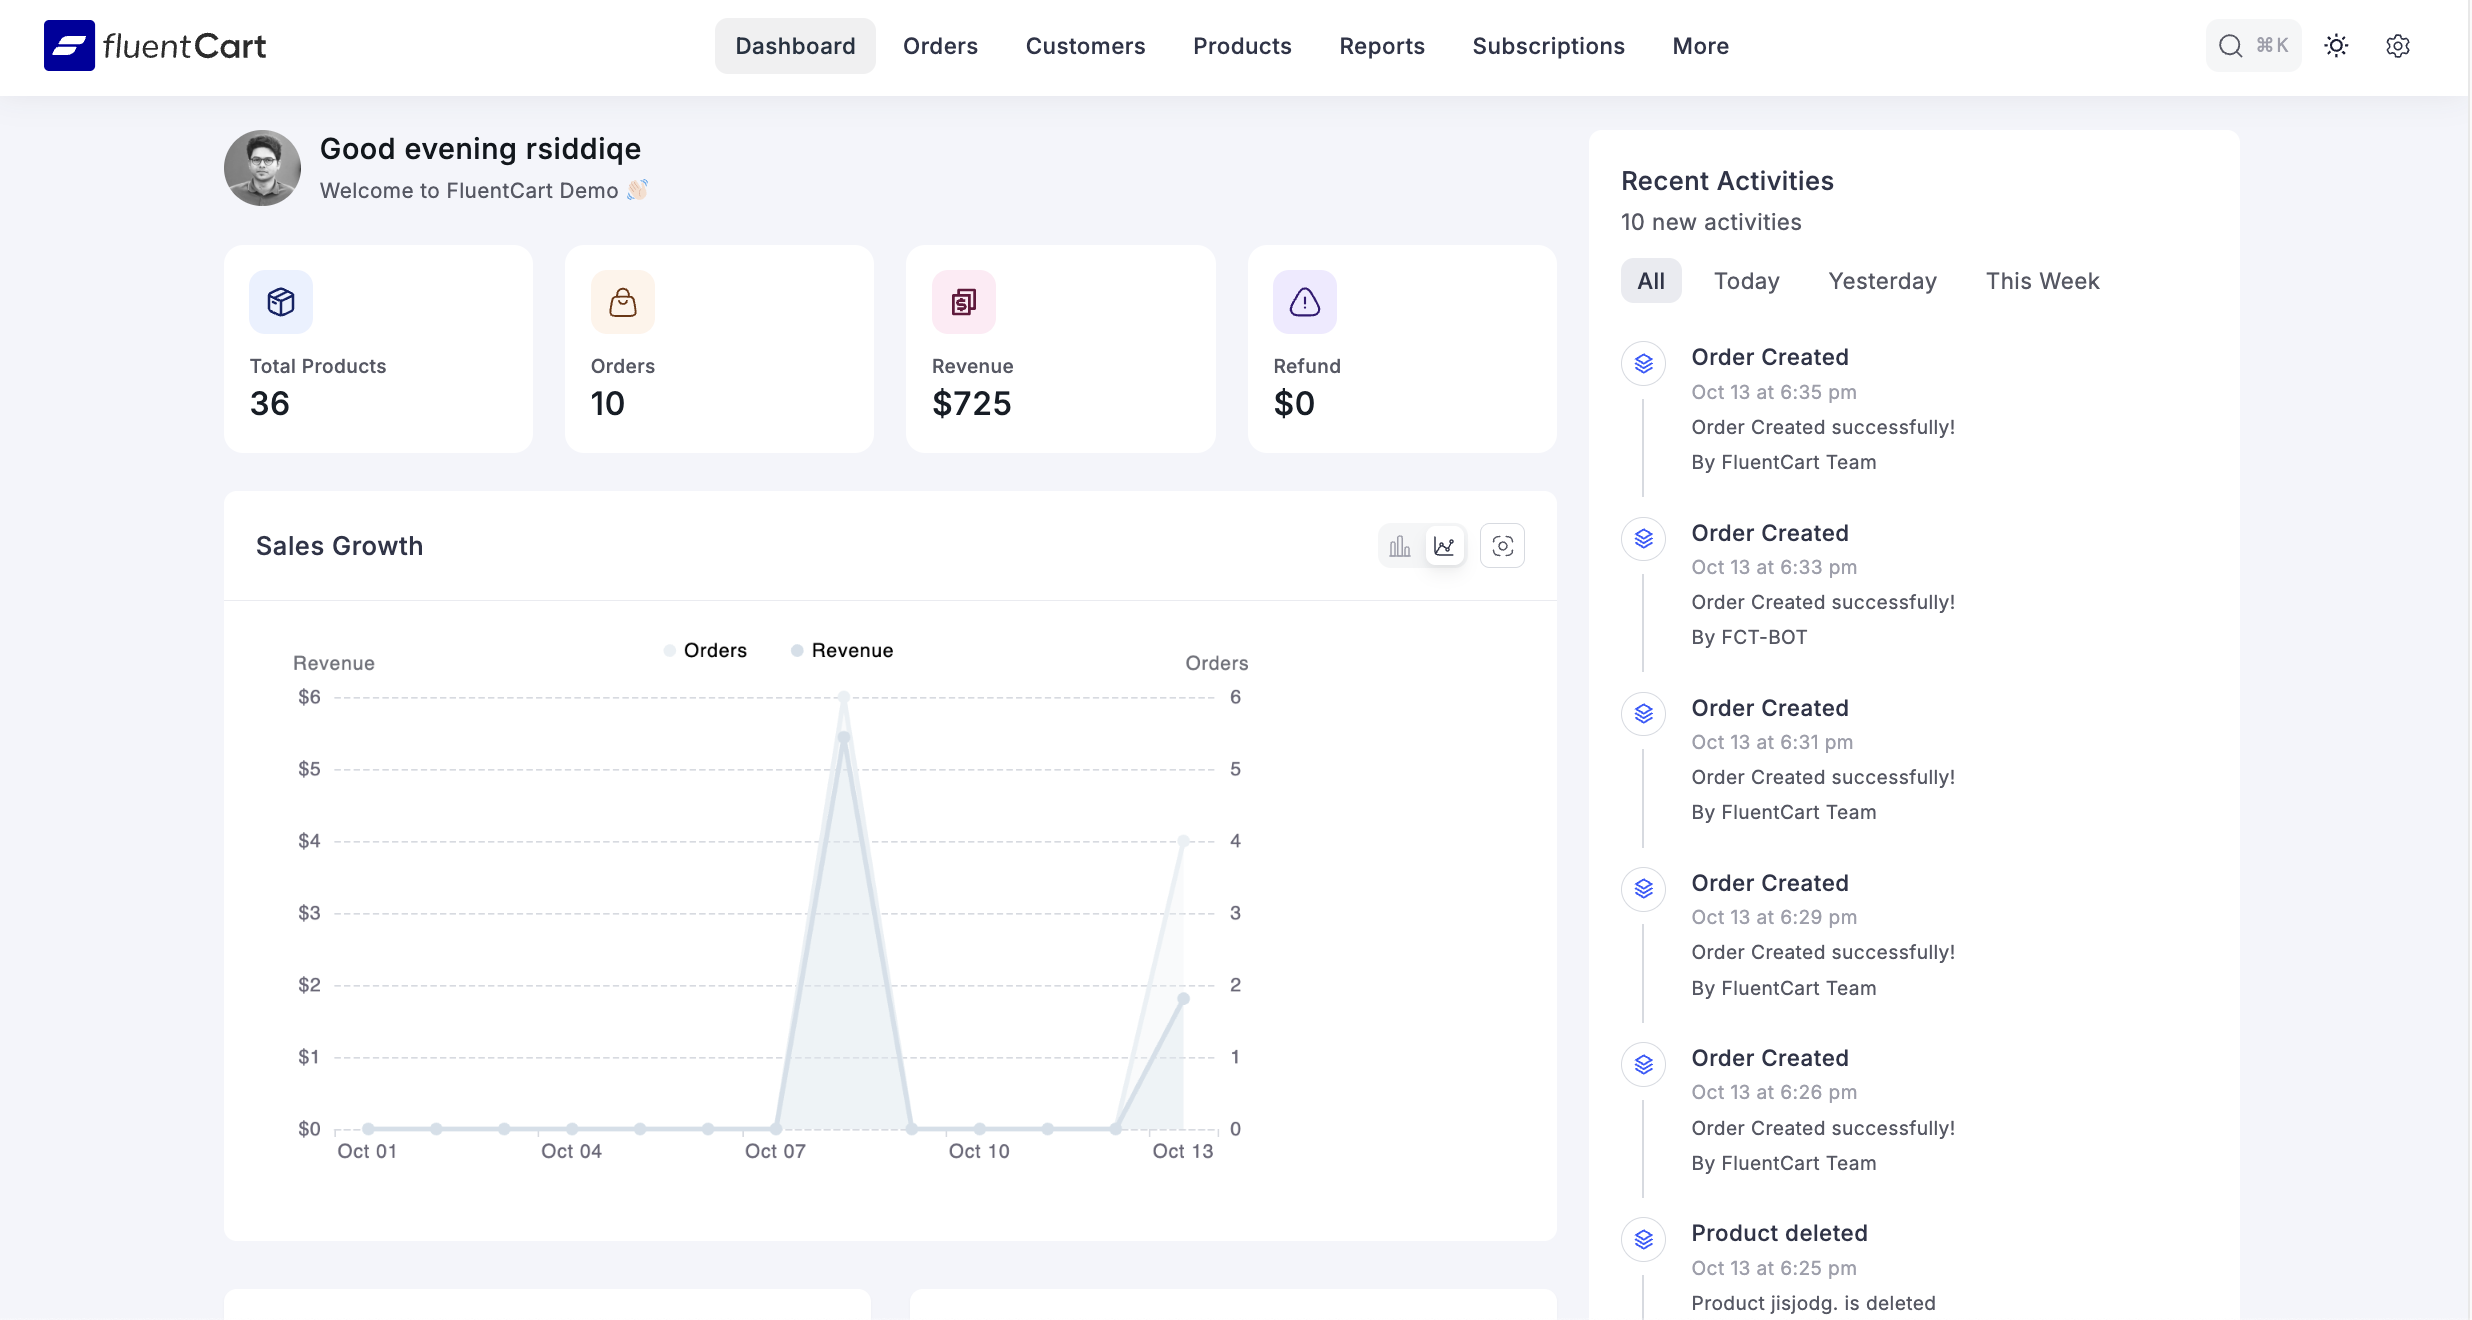Click the Orders shopping bag icon
The image size is (2472, 1320).
click(x=622, y=302)
